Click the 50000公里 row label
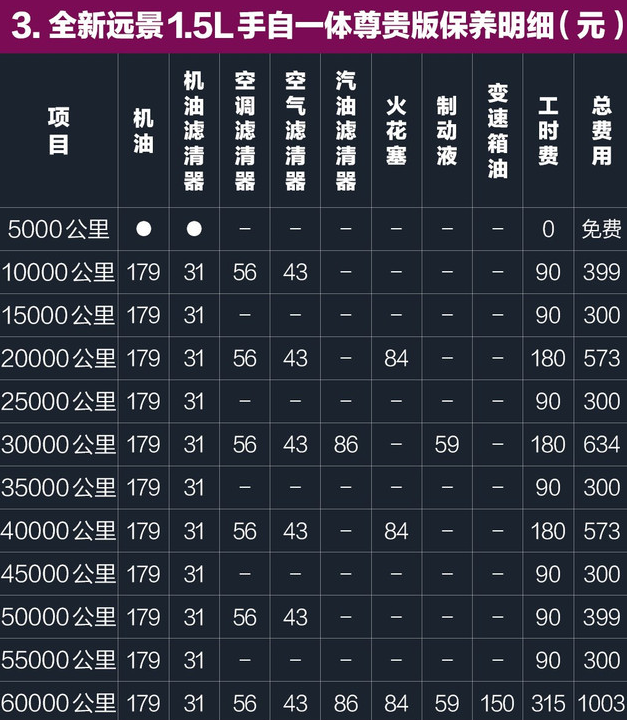 [x=58, y=617]
